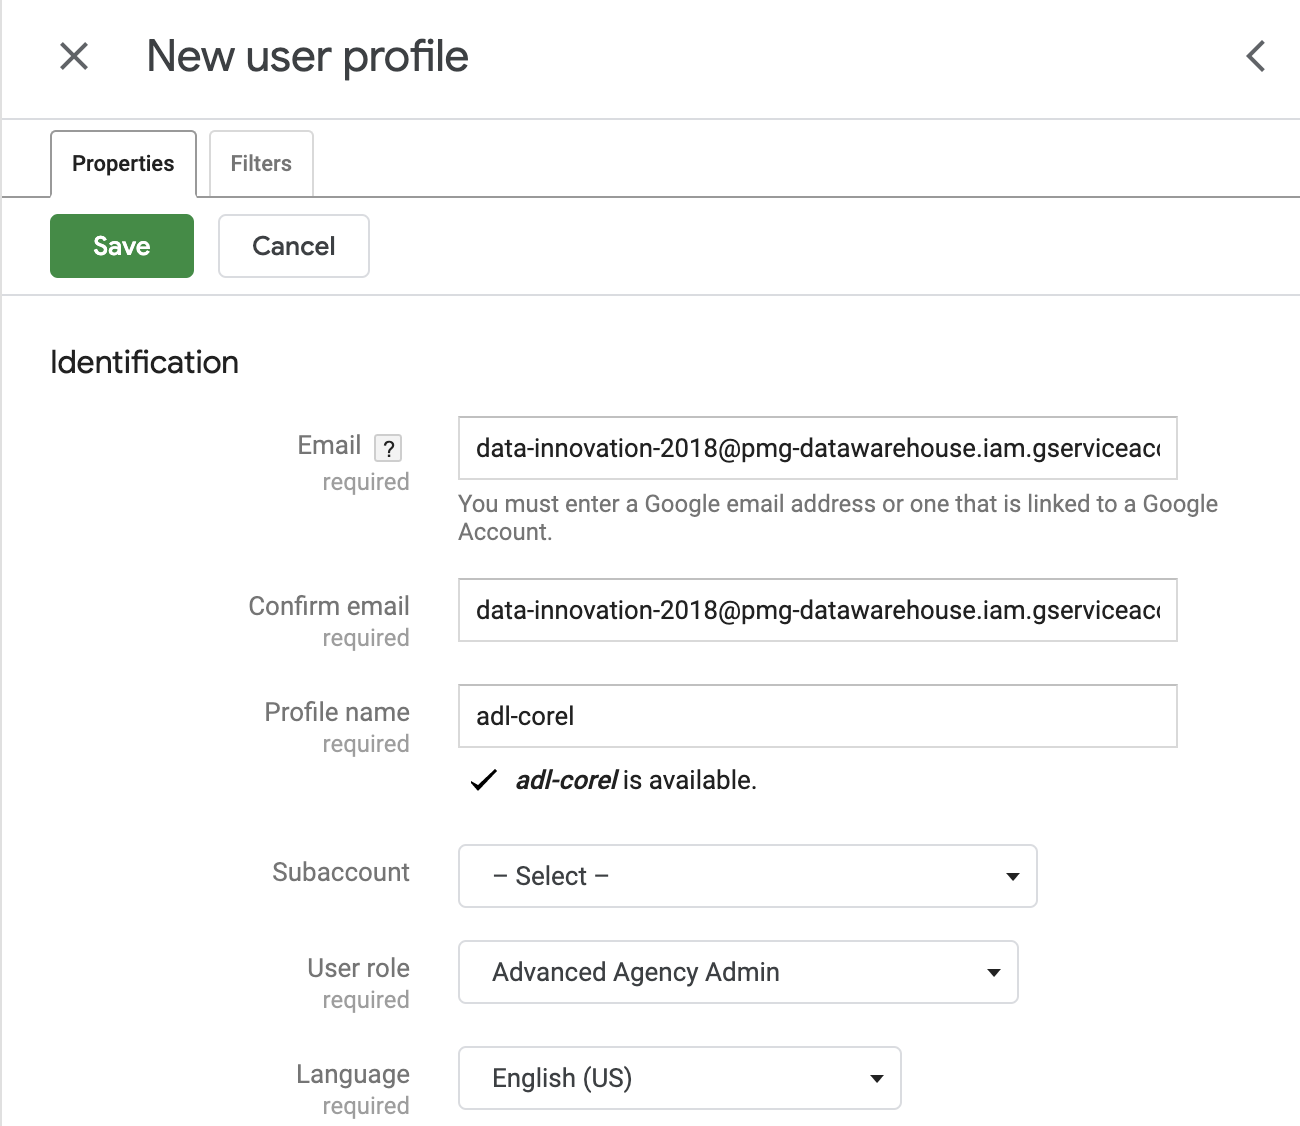
Task: Cancel the new user profile
Action: pos(293,246)
